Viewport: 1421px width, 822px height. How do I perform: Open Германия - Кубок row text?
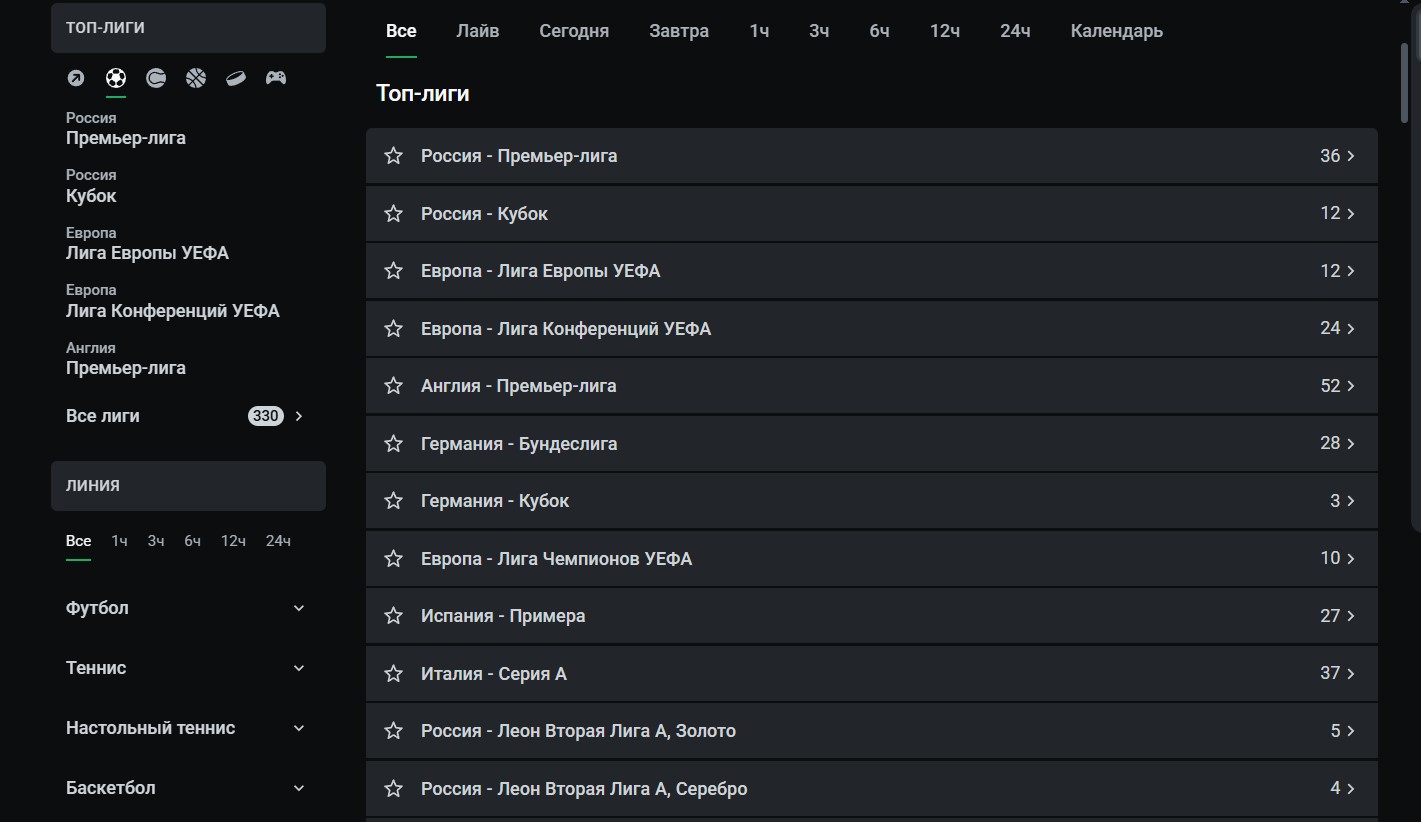click(x=495, y=501)
